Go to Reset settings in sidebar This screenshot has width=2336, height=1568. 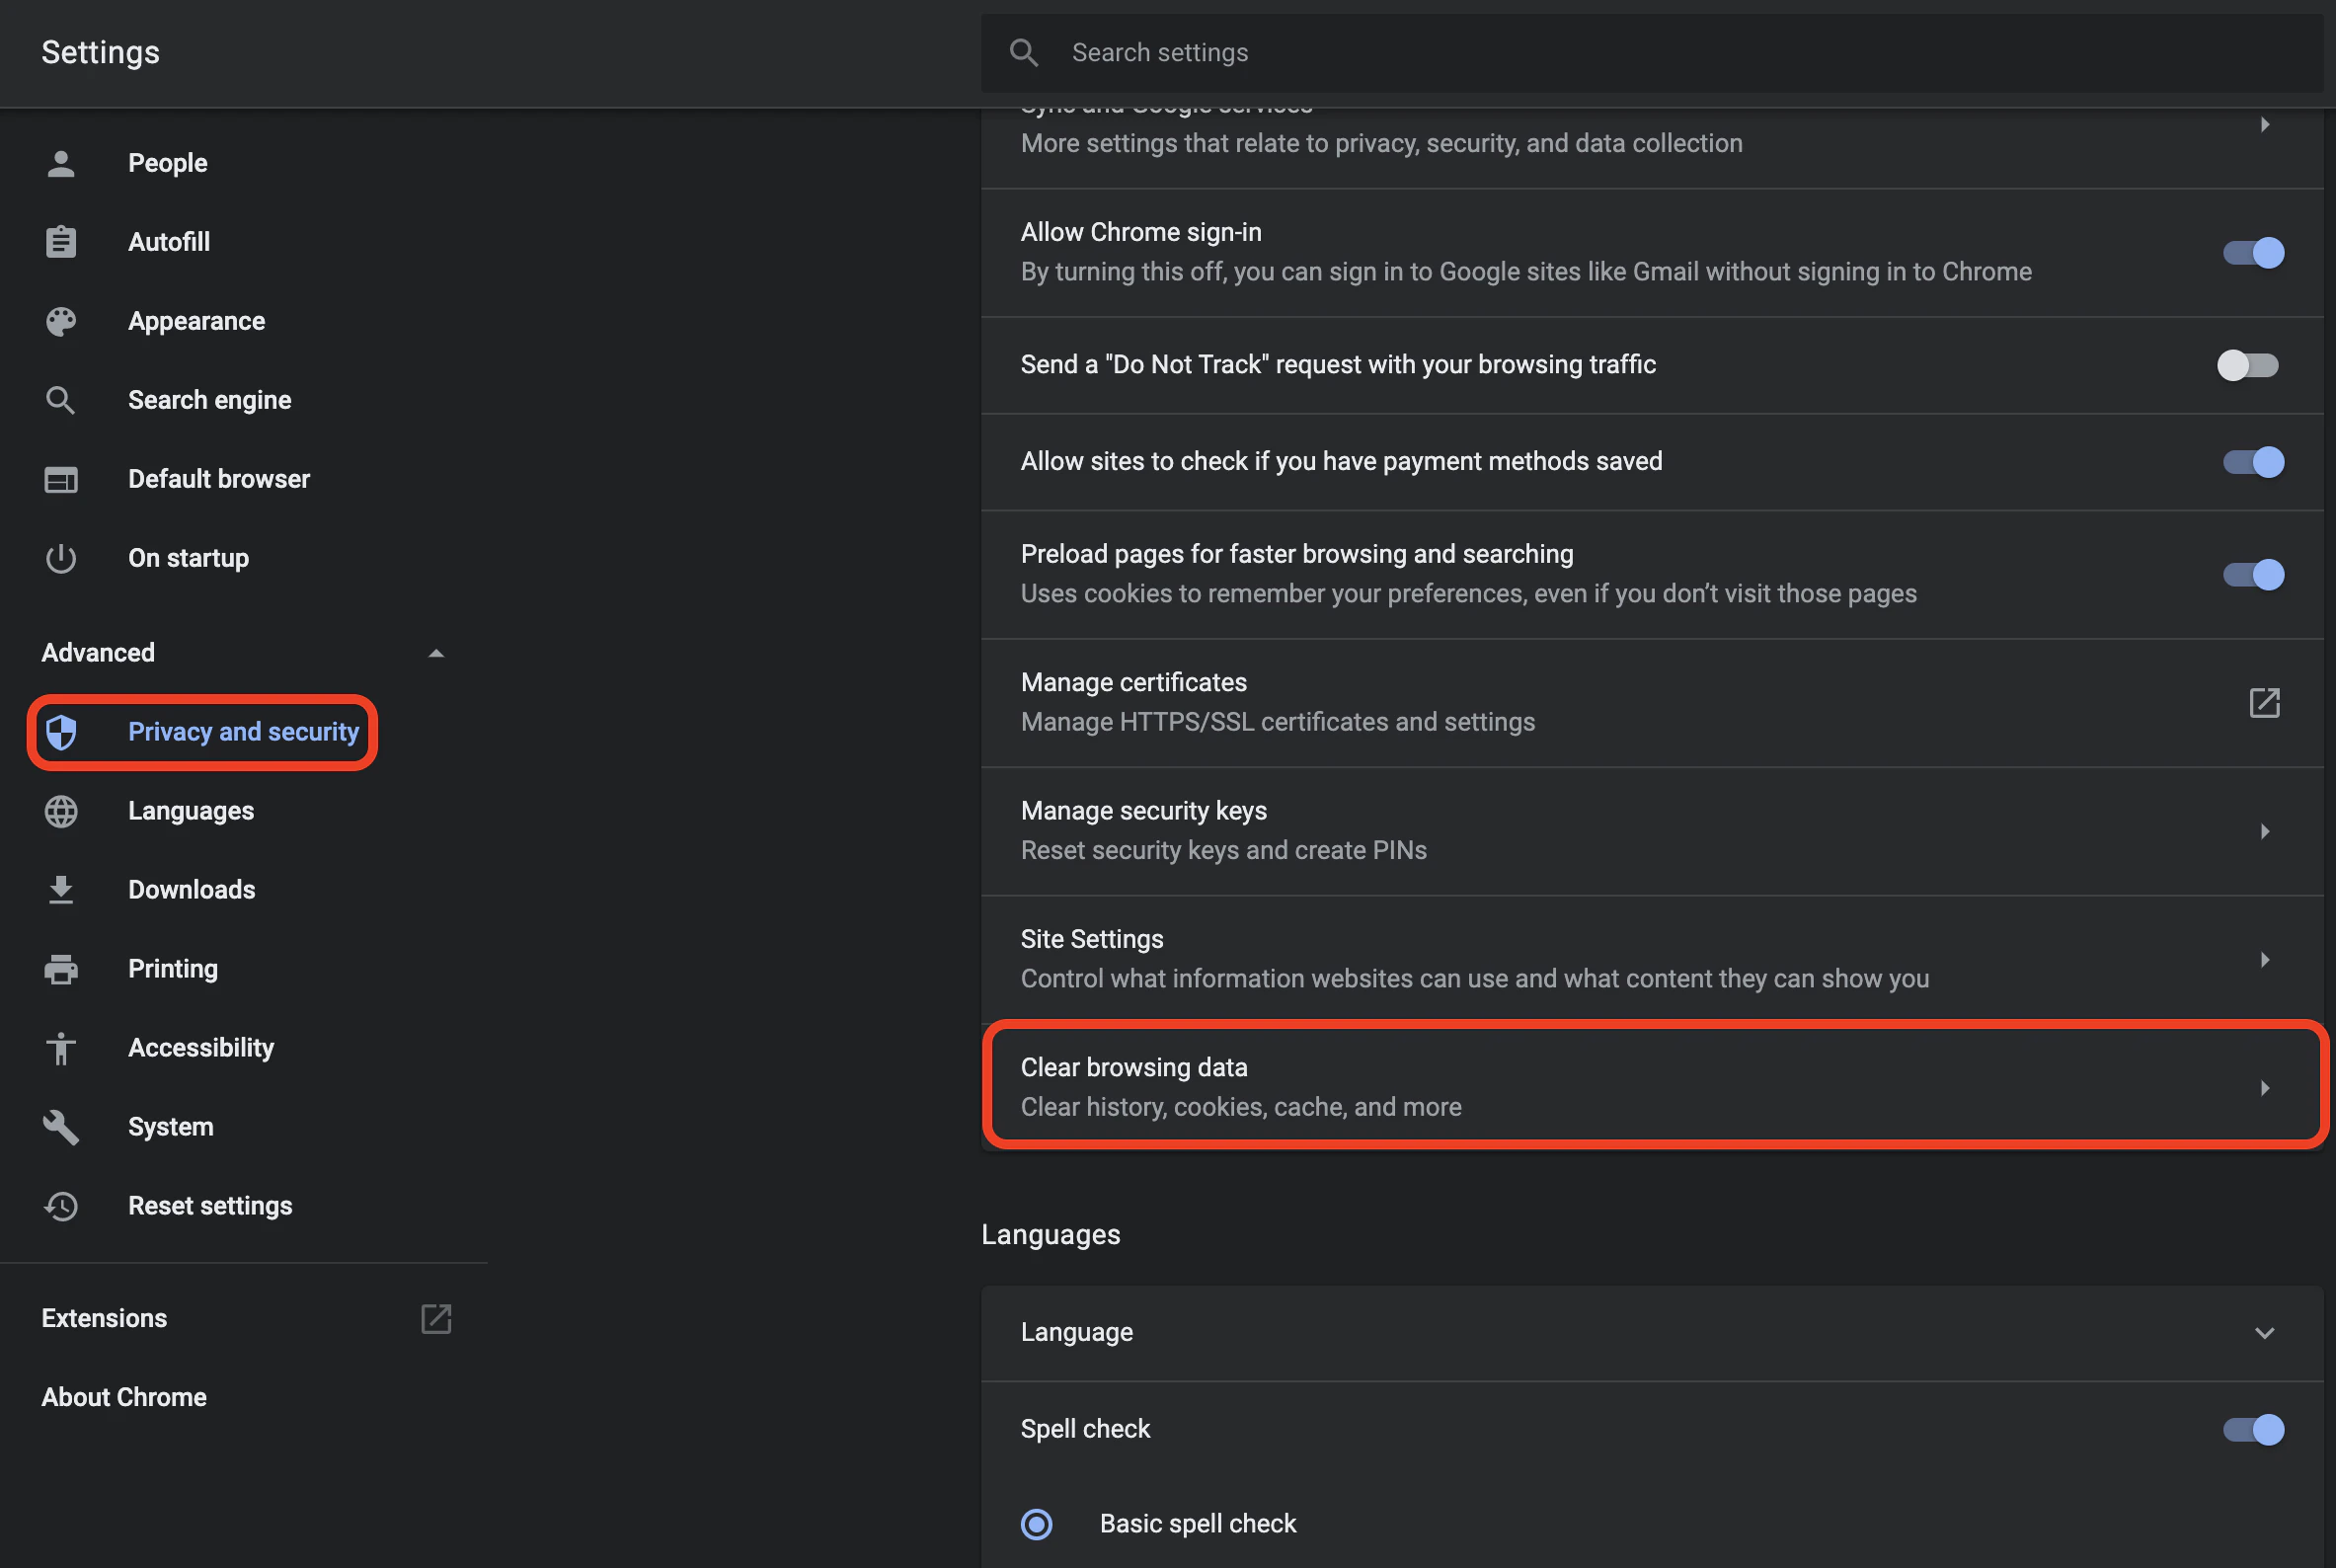210,1206
